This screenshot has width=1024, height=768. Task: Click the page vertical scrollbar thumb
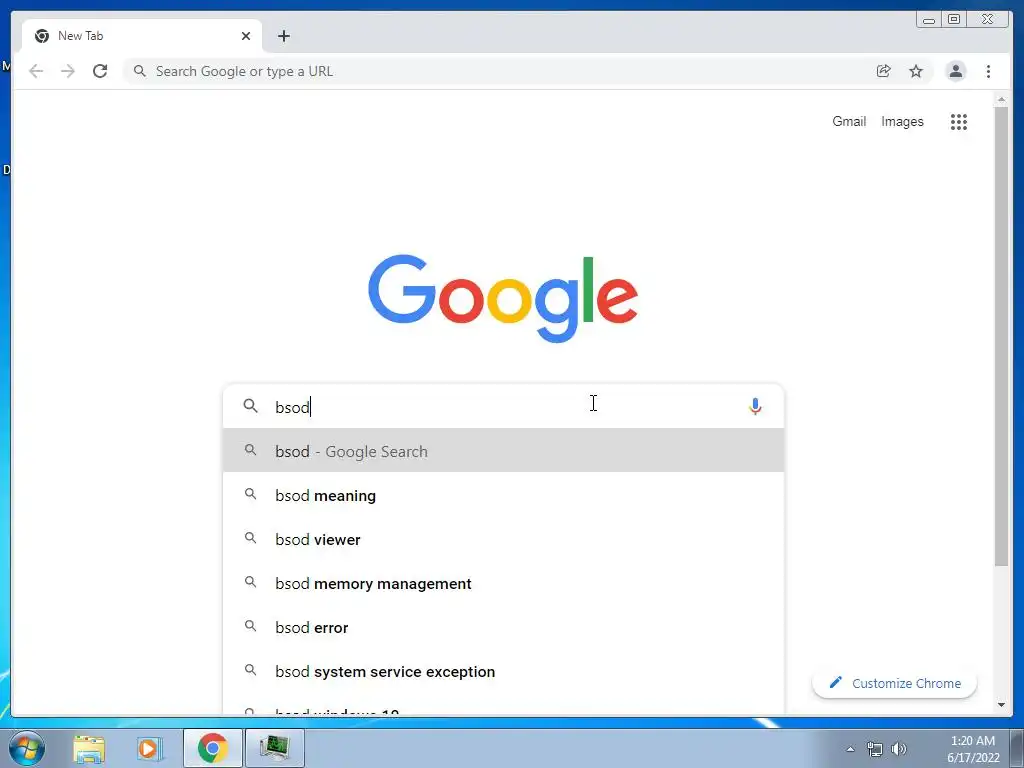[1001, 336]
